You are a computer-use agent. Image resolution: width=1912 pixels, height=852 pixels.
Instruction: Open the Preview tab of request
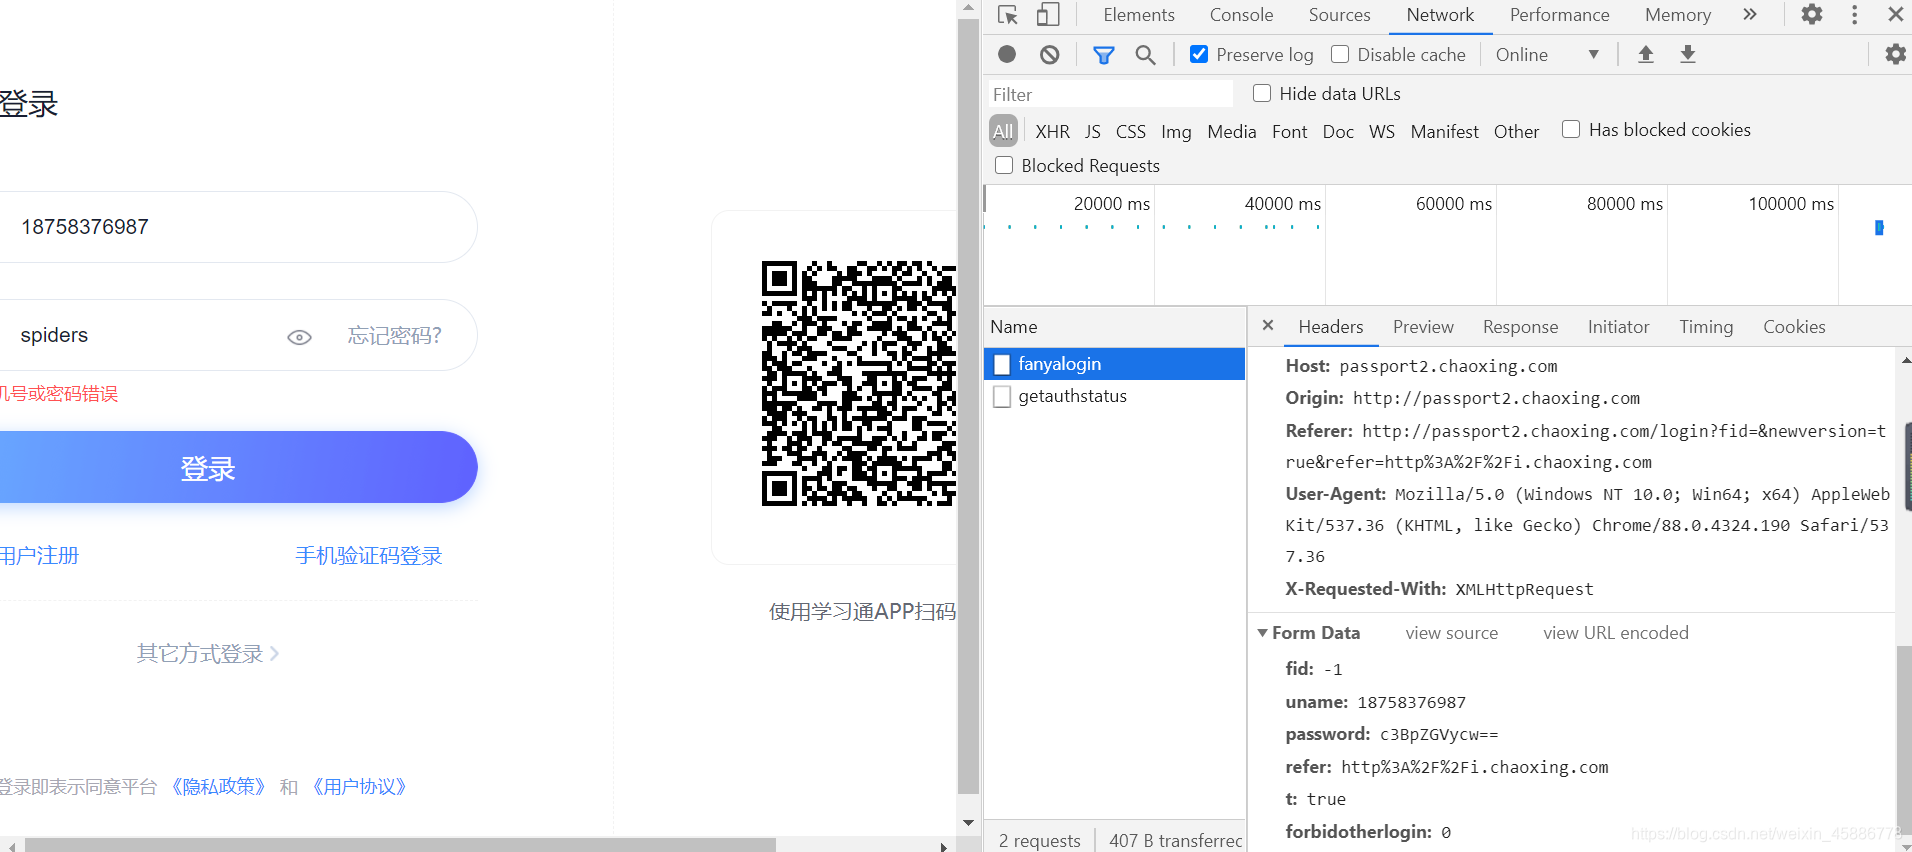[x=1423, y=327]
